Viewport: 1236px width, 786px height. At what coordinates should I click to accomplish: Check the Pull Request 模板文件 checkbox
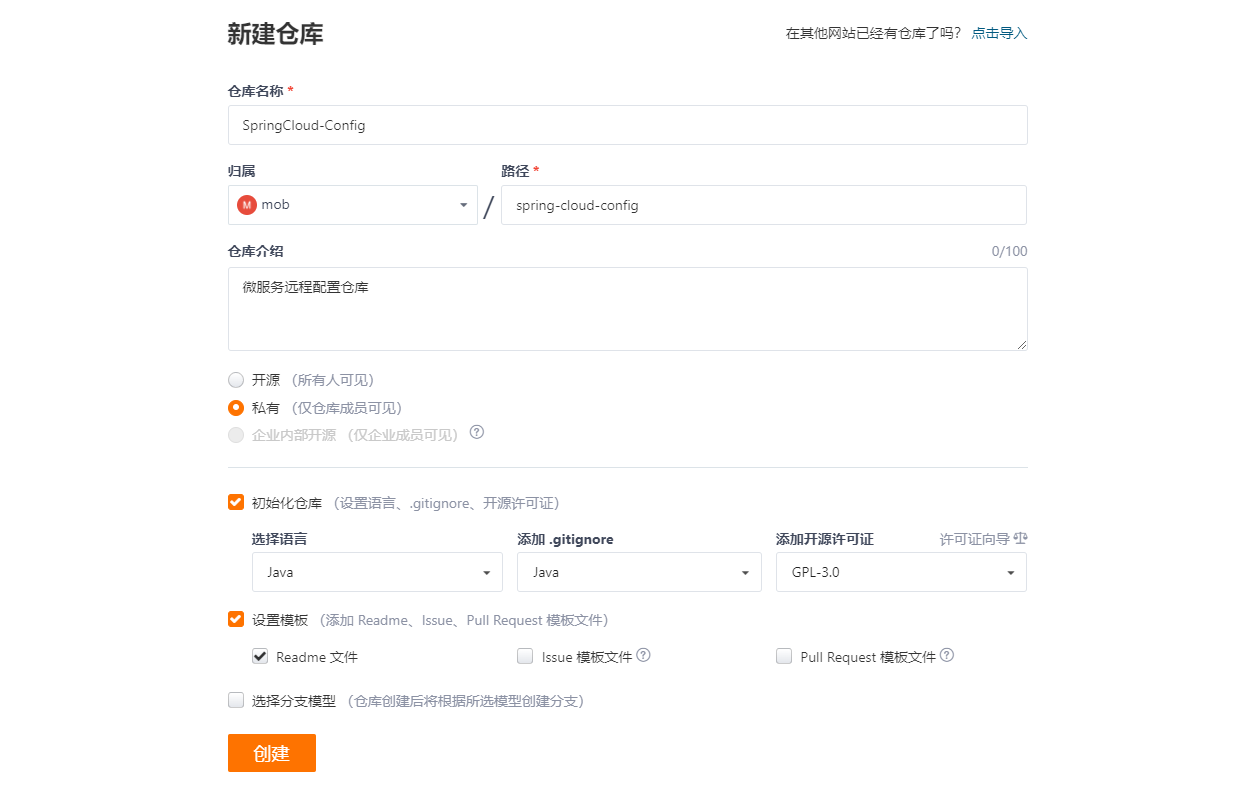[x=784, y=656]
